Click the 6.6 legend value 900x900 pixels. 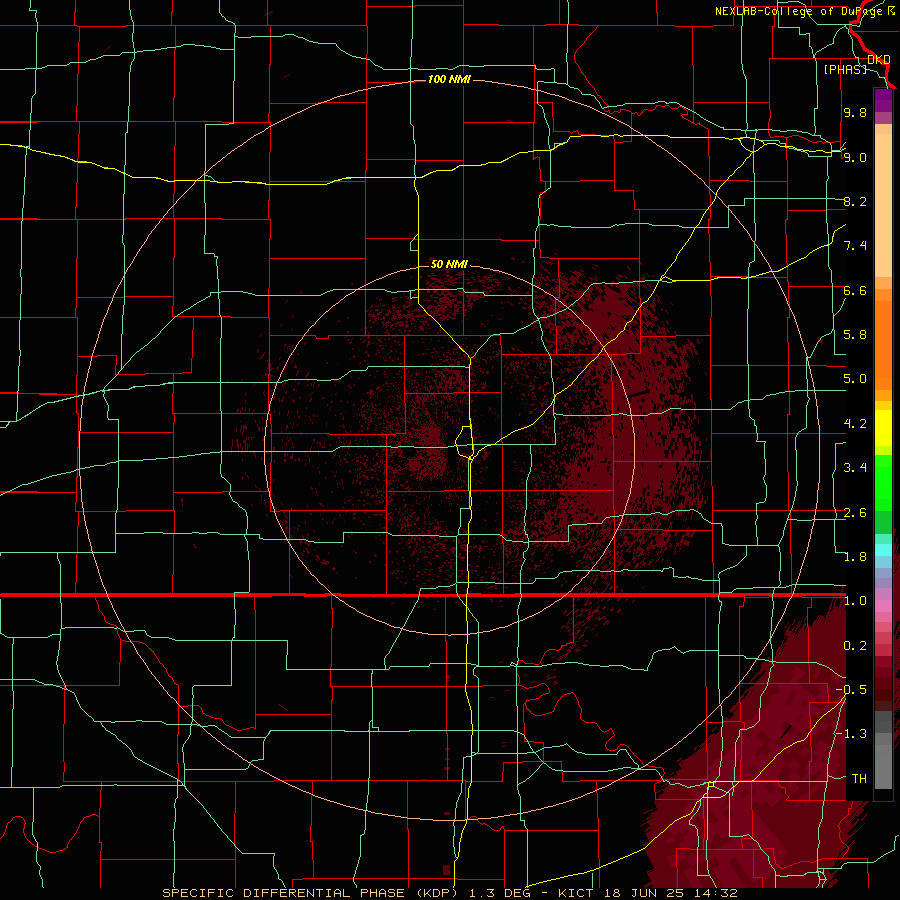pyautogui.click(x=855, y=290)
